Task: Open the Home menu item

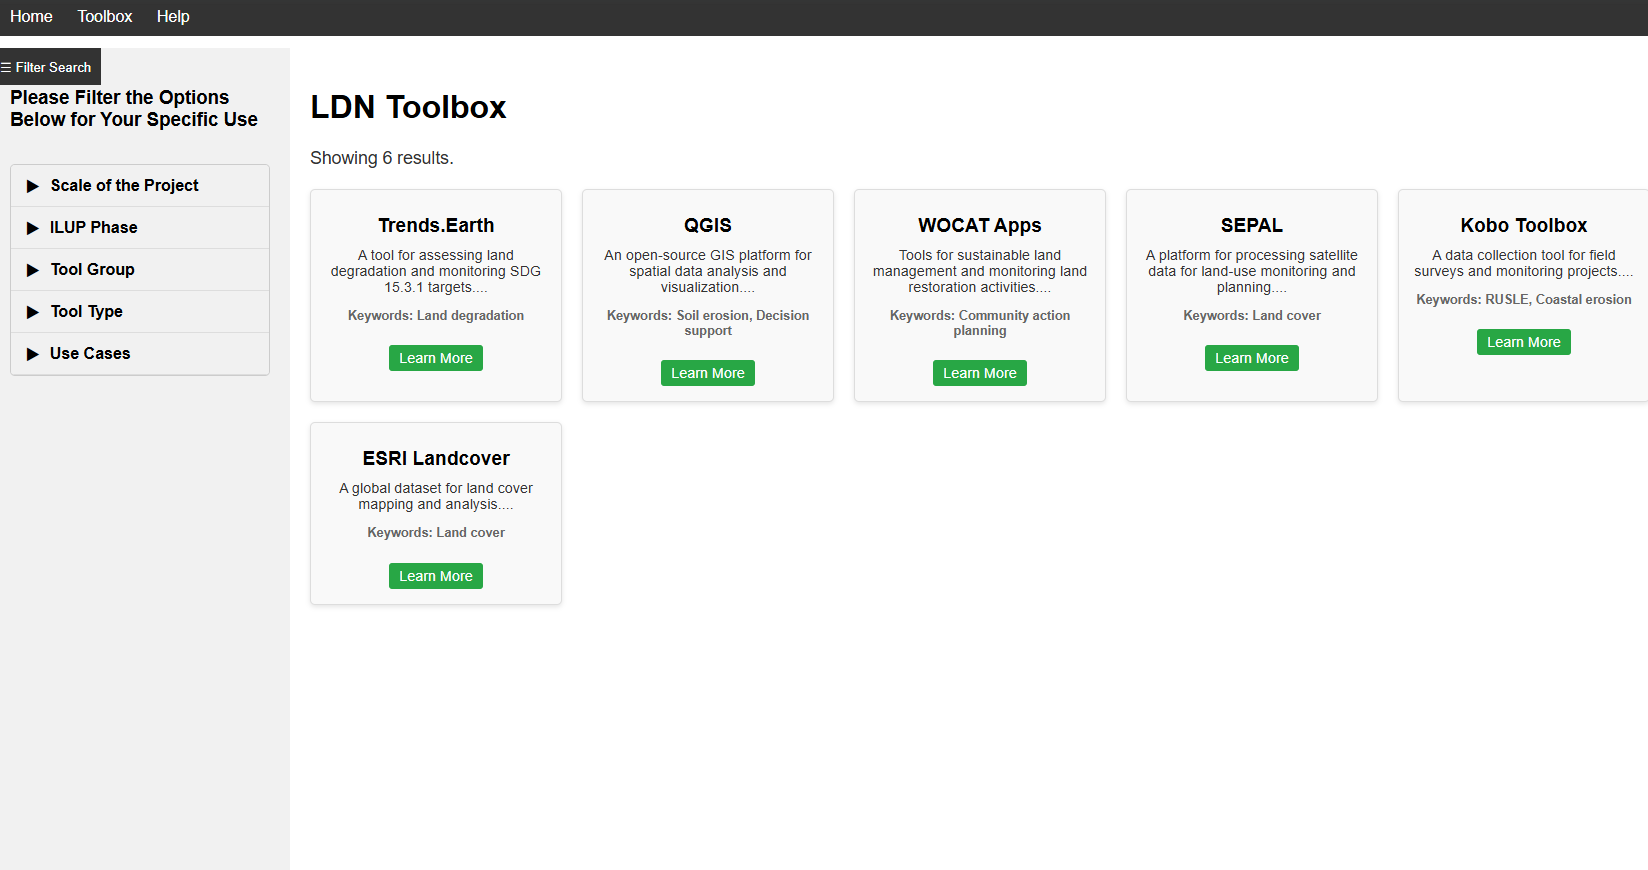Action: click(x=31, y=17)
